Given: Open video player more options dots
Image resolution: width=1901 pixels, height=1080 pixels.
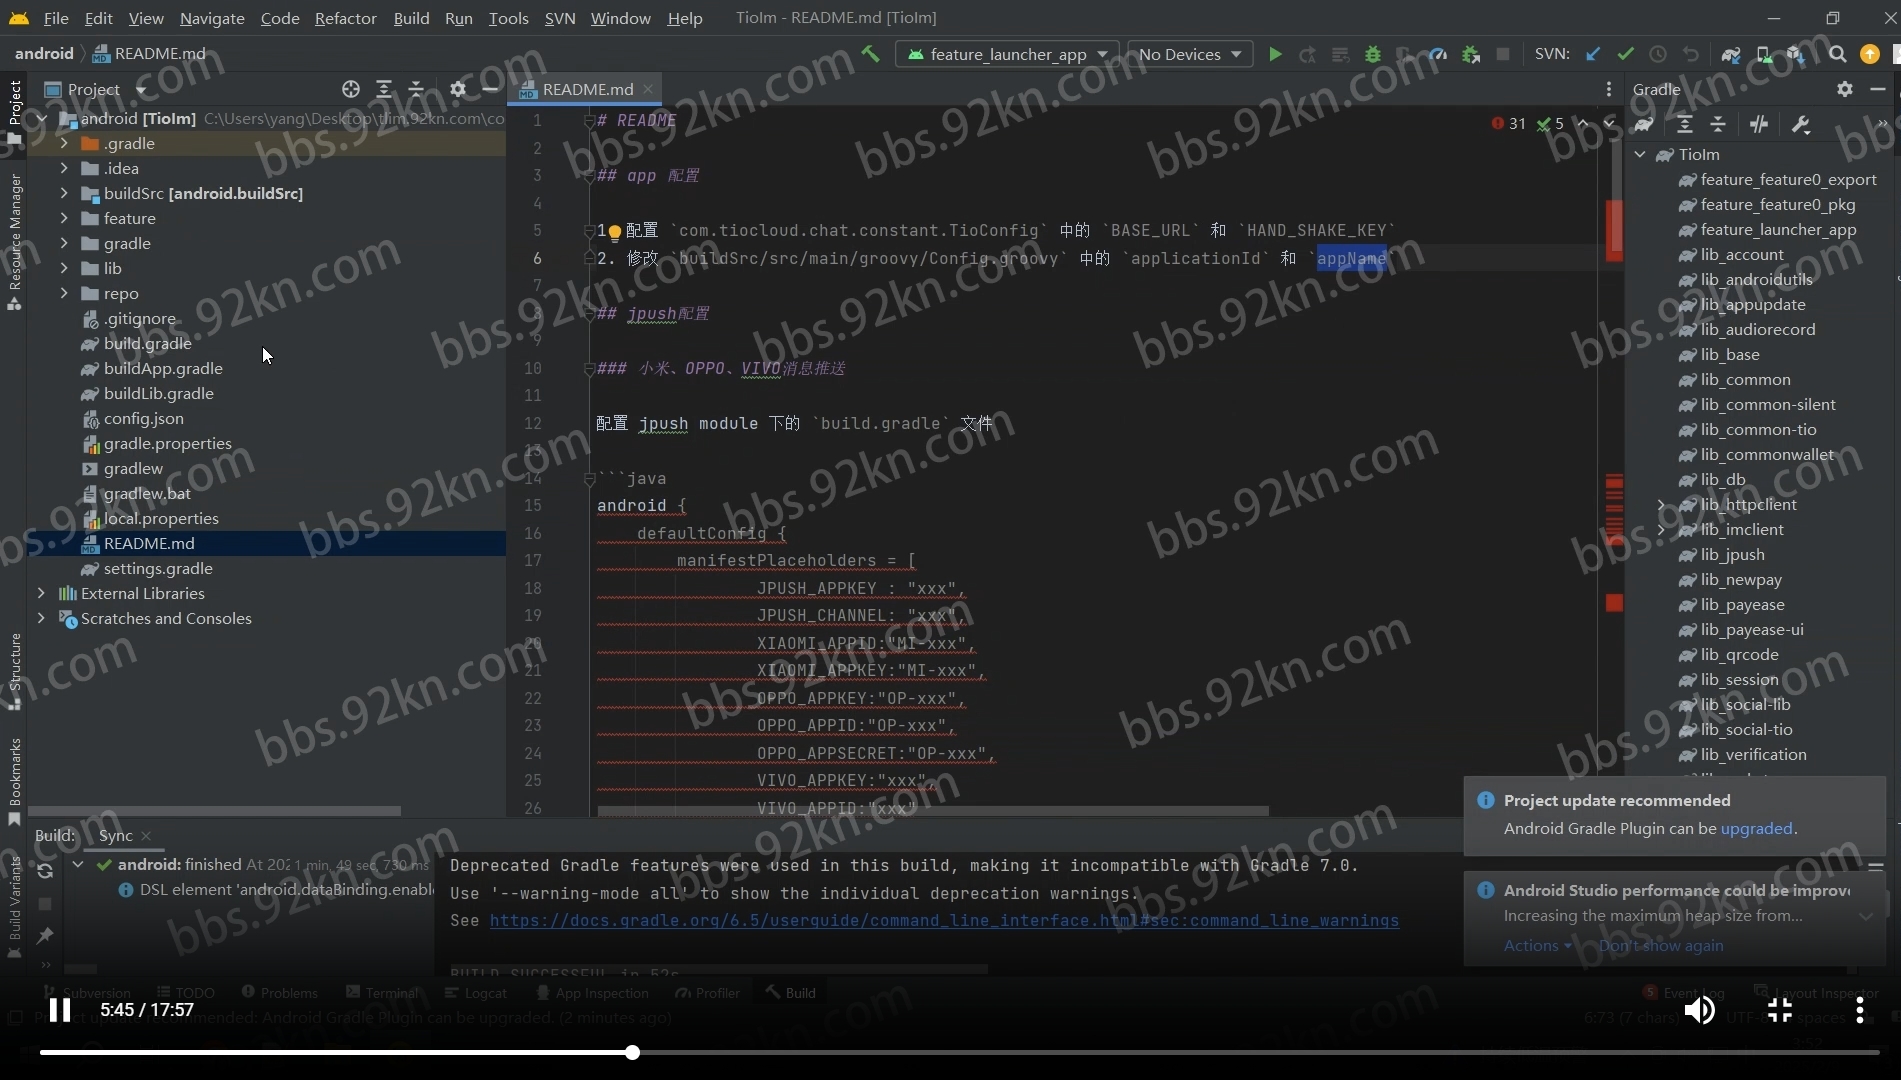Looking at the screenshot, I should (x=1859, y=1010).
